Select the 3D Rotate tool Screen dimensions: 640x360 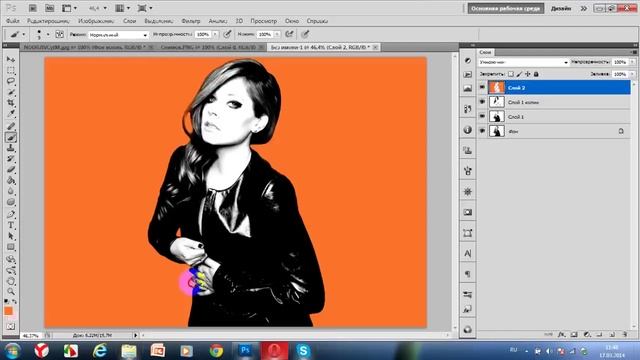click(11, 260)
